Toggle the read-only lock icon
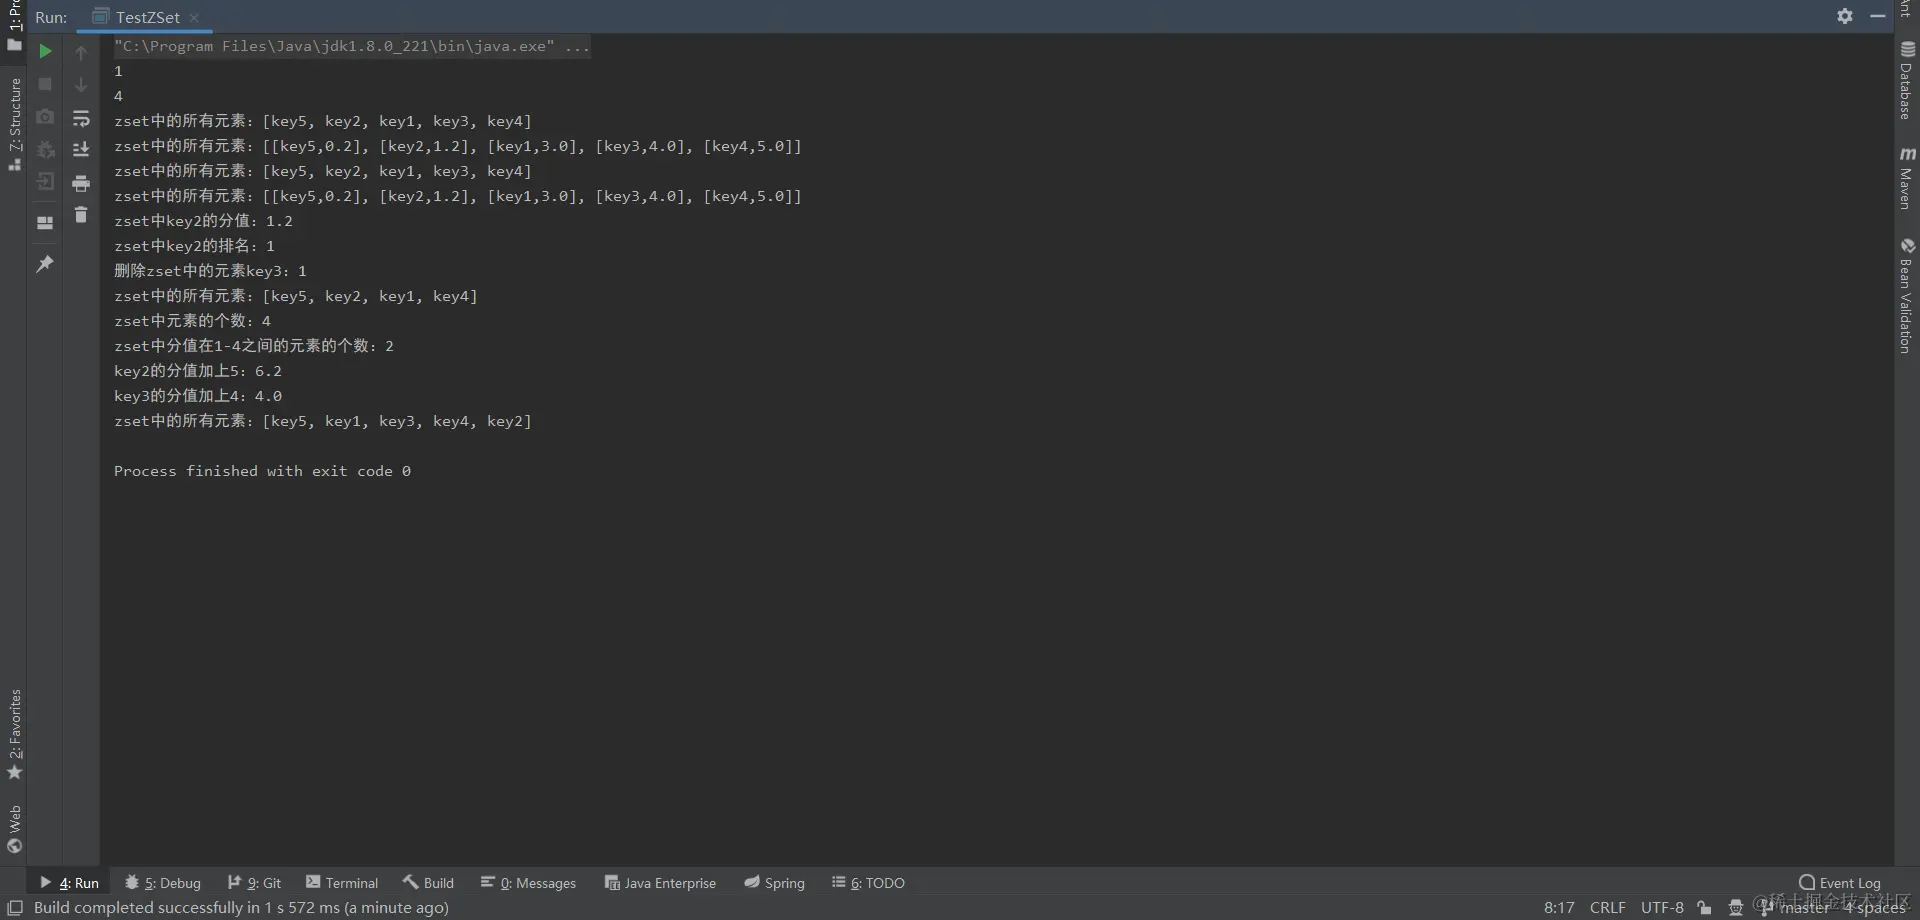1920x920 pixels. 1704,908
